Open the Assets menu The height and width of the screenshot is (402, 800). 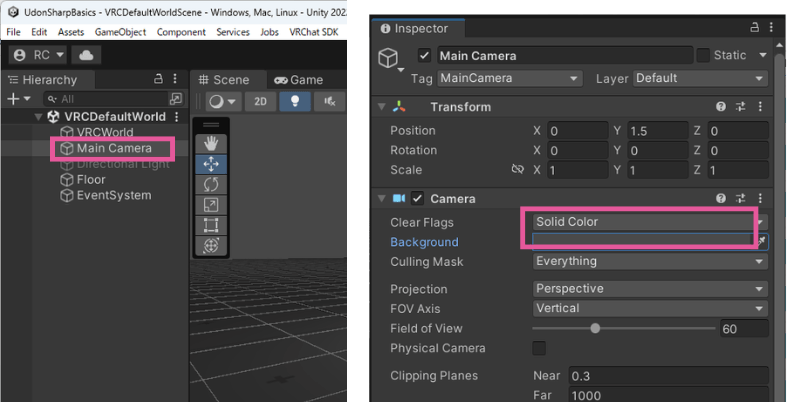point(71,32)
